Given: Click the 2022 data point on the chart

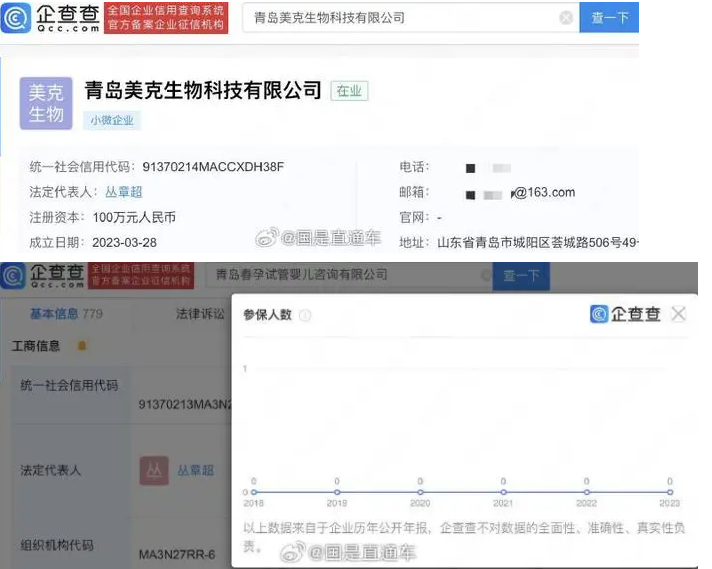Looking at the screenshot, I should [x=587, y=492].
